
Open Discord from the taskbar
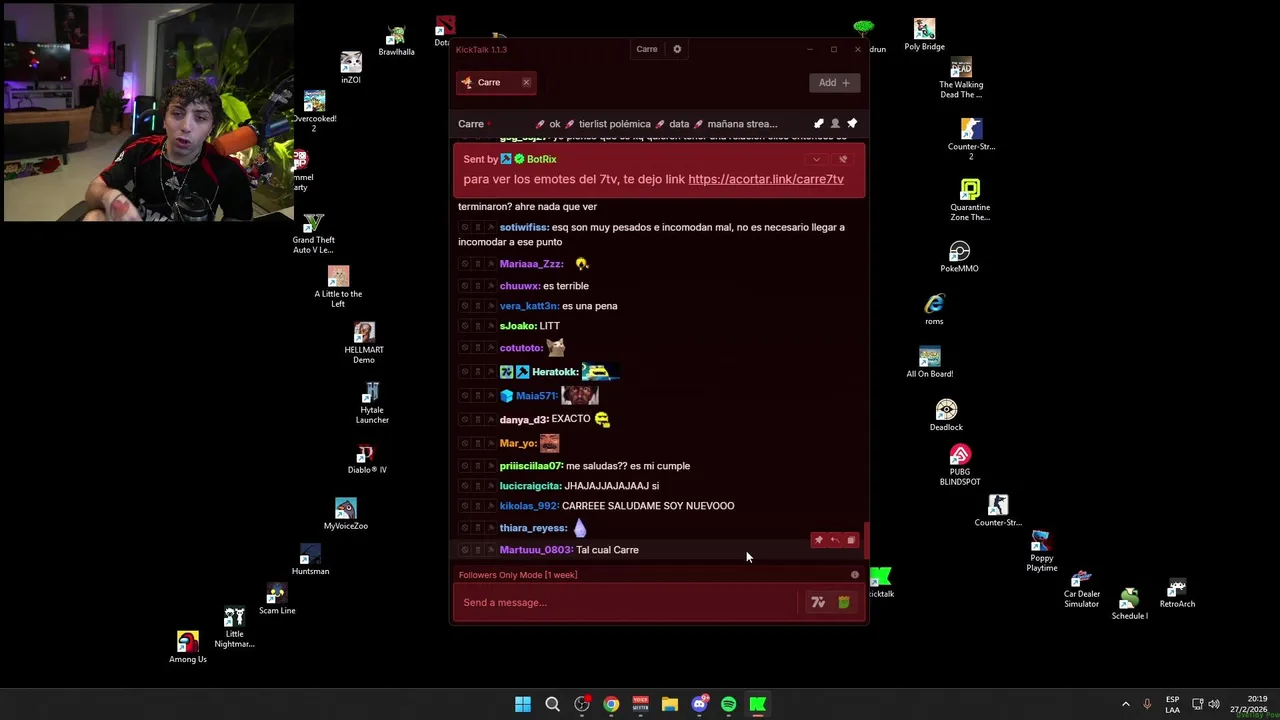pyautogui.click(x=699, y=704)
